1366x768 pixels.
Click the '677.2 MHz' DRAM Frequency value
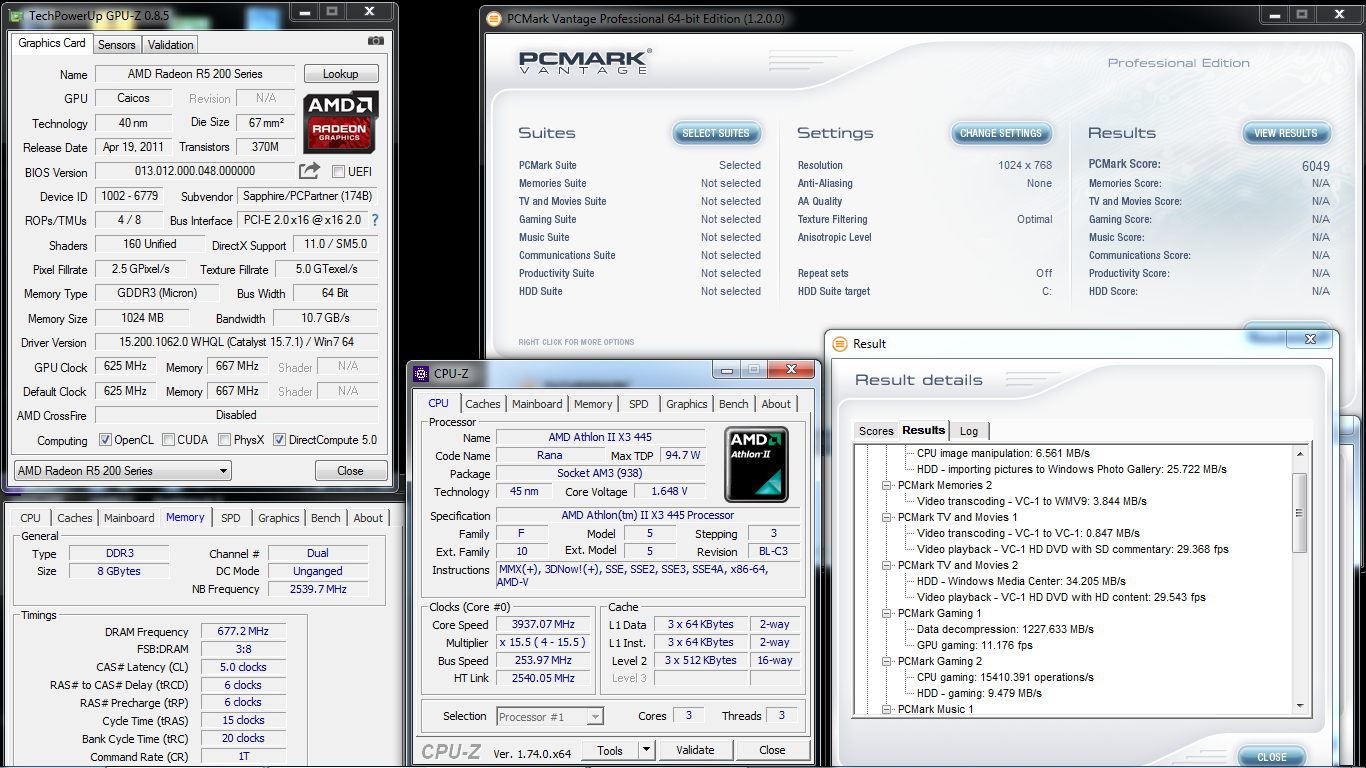click(x=244, y=632)
